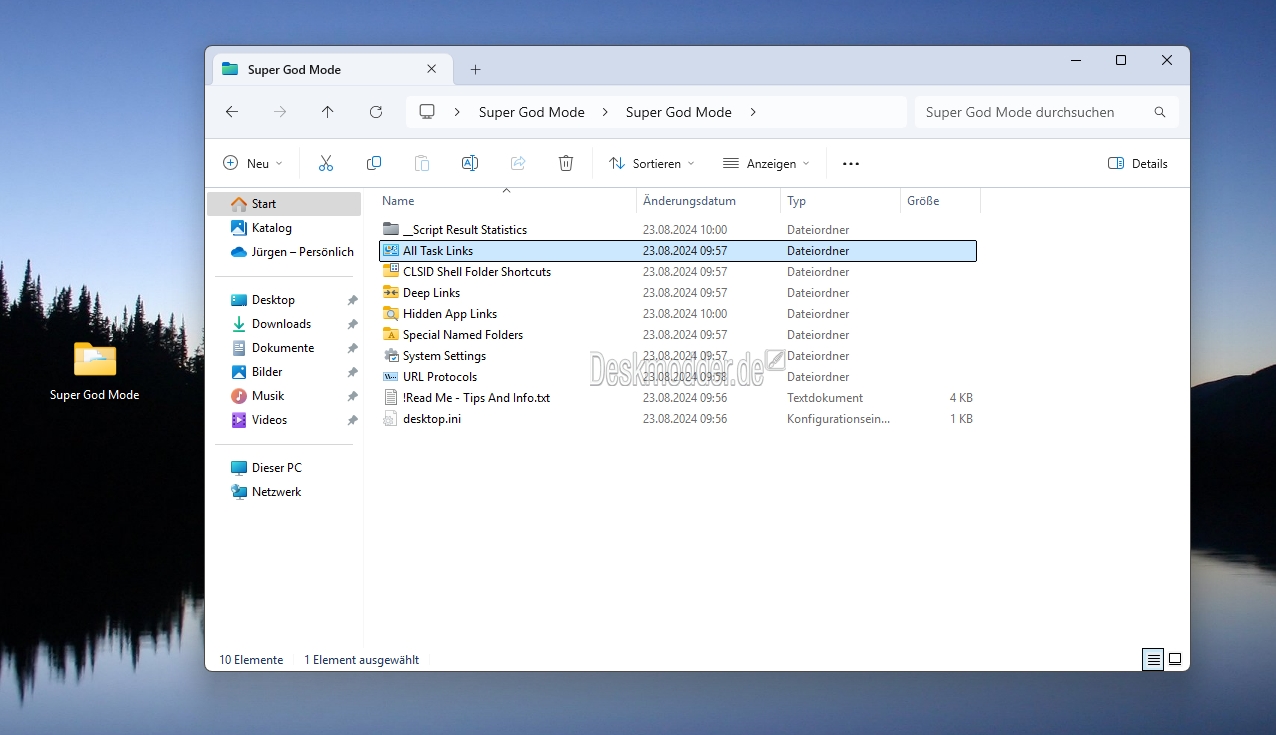1276x735 pixels.
Task: Click the Rename icon in toolbar
Action: point(469,163)
